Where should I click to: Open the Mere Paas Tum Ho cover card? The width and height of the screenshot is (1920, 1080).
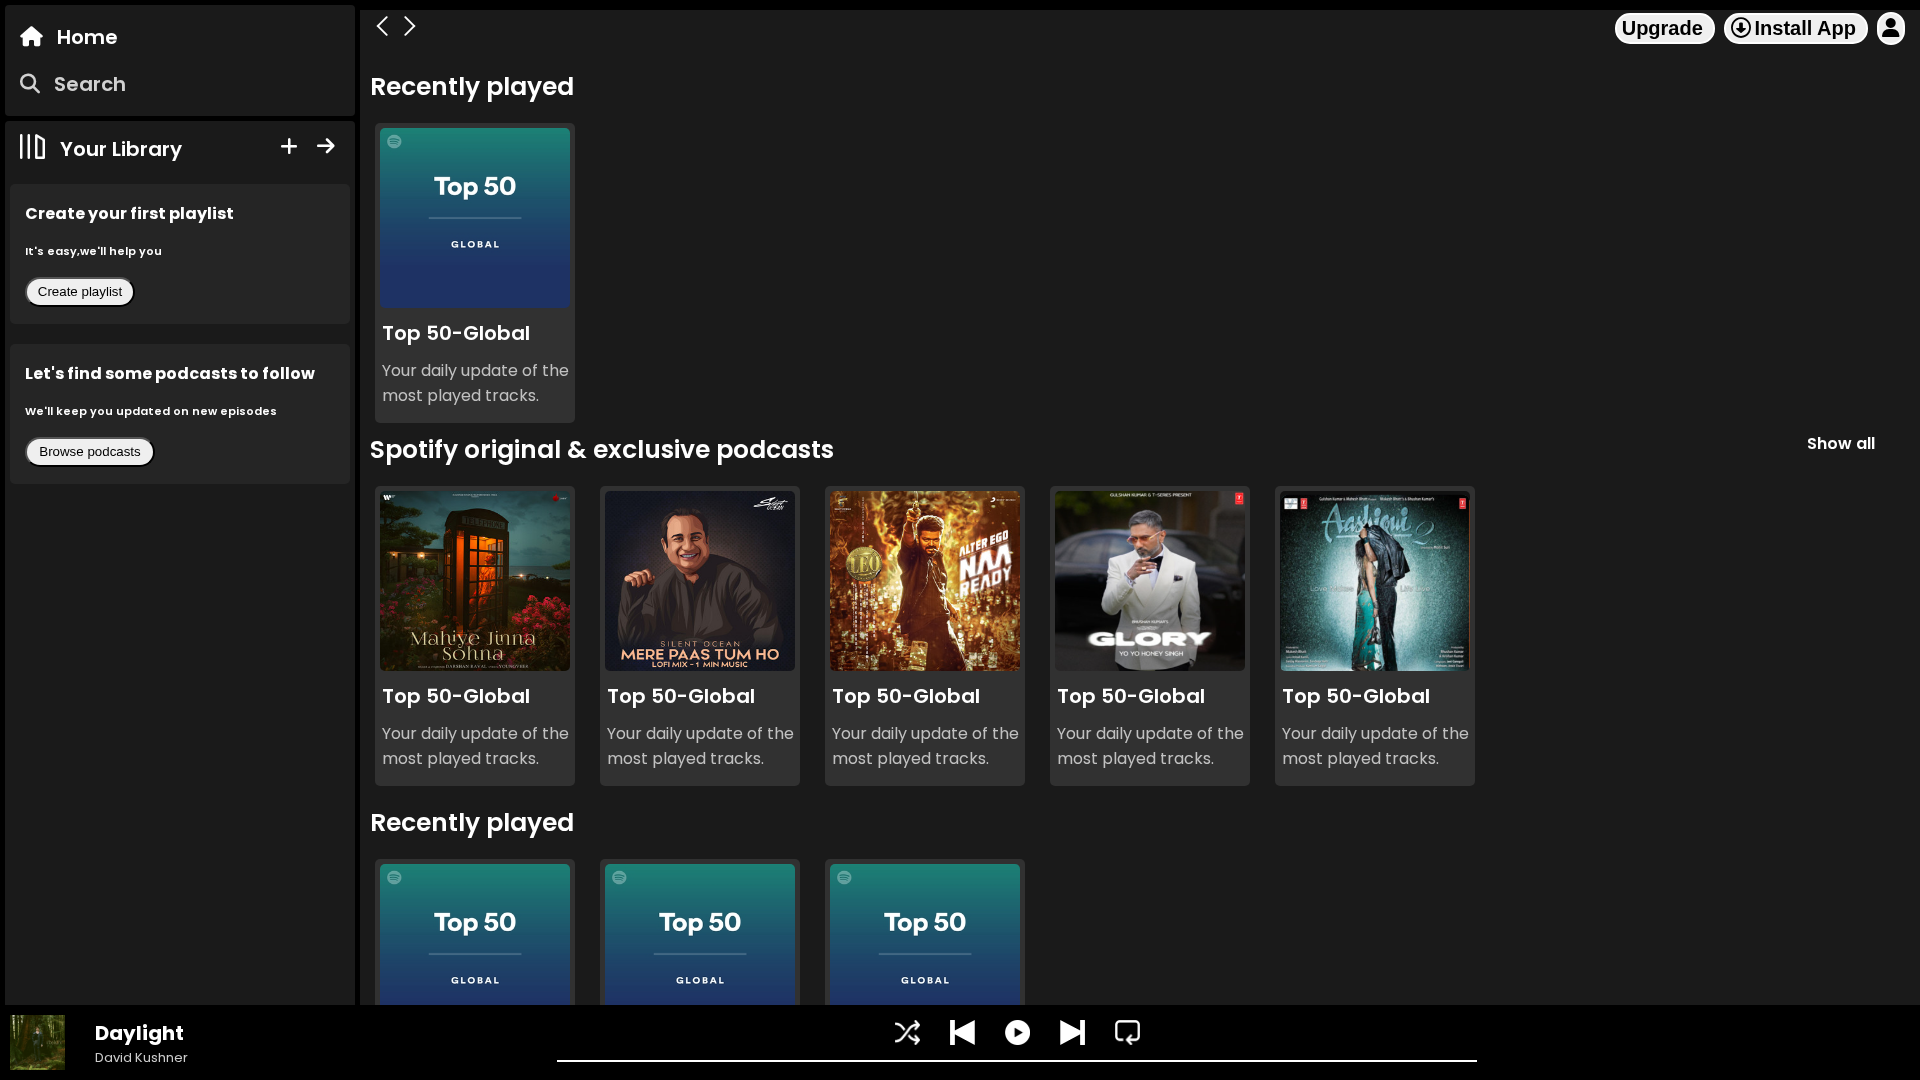click(x=700, y=636)
